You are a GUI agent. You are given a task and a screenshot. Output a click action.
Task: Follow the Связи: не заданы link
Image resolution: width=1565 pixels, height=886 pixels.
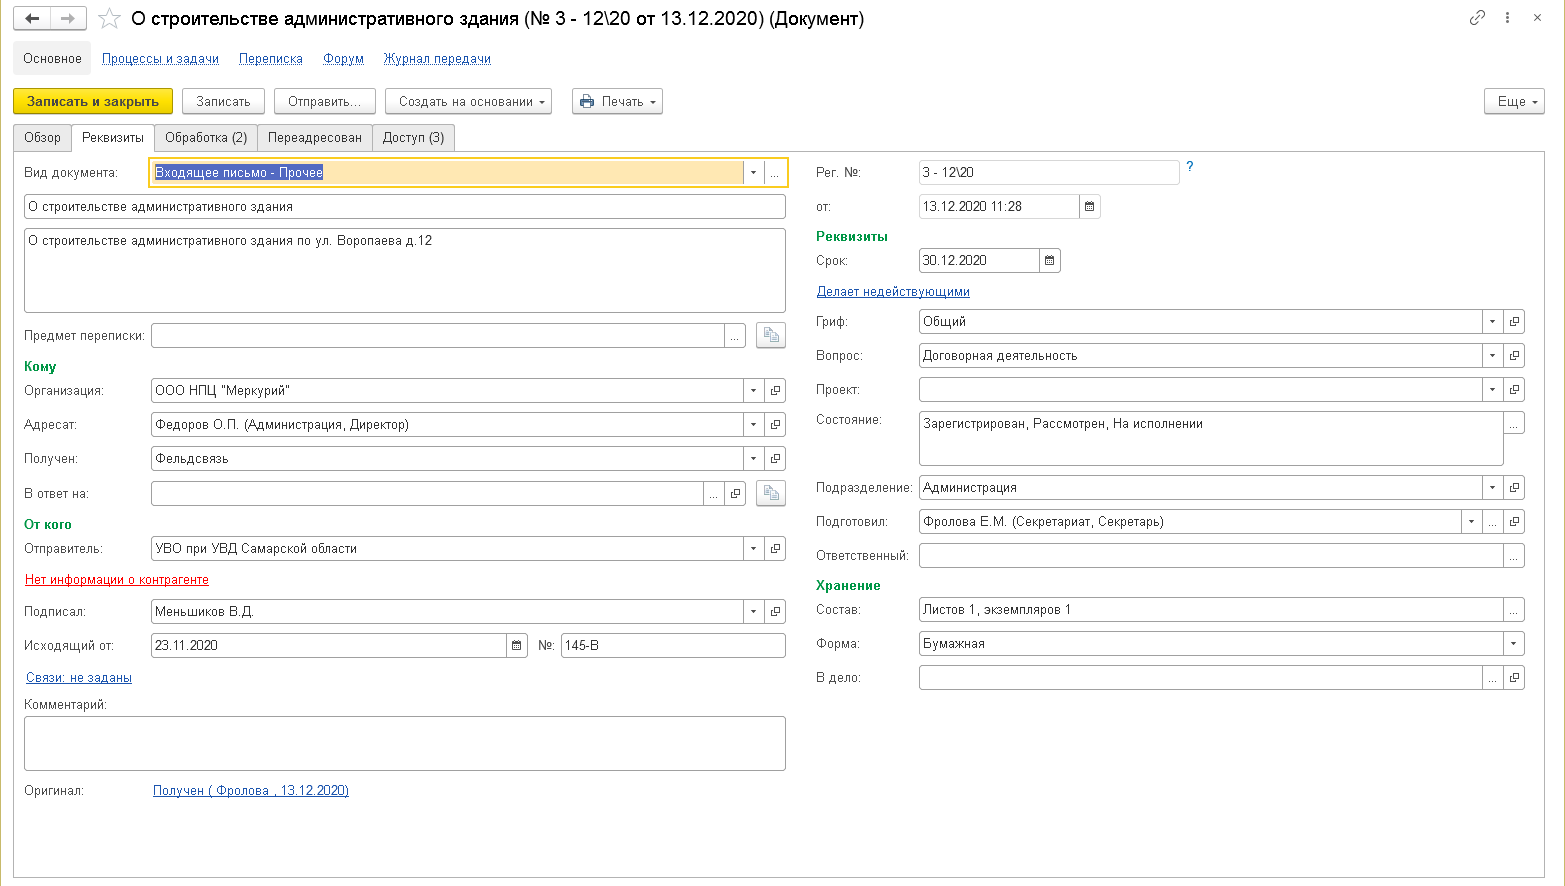click(x=79, y=678)
